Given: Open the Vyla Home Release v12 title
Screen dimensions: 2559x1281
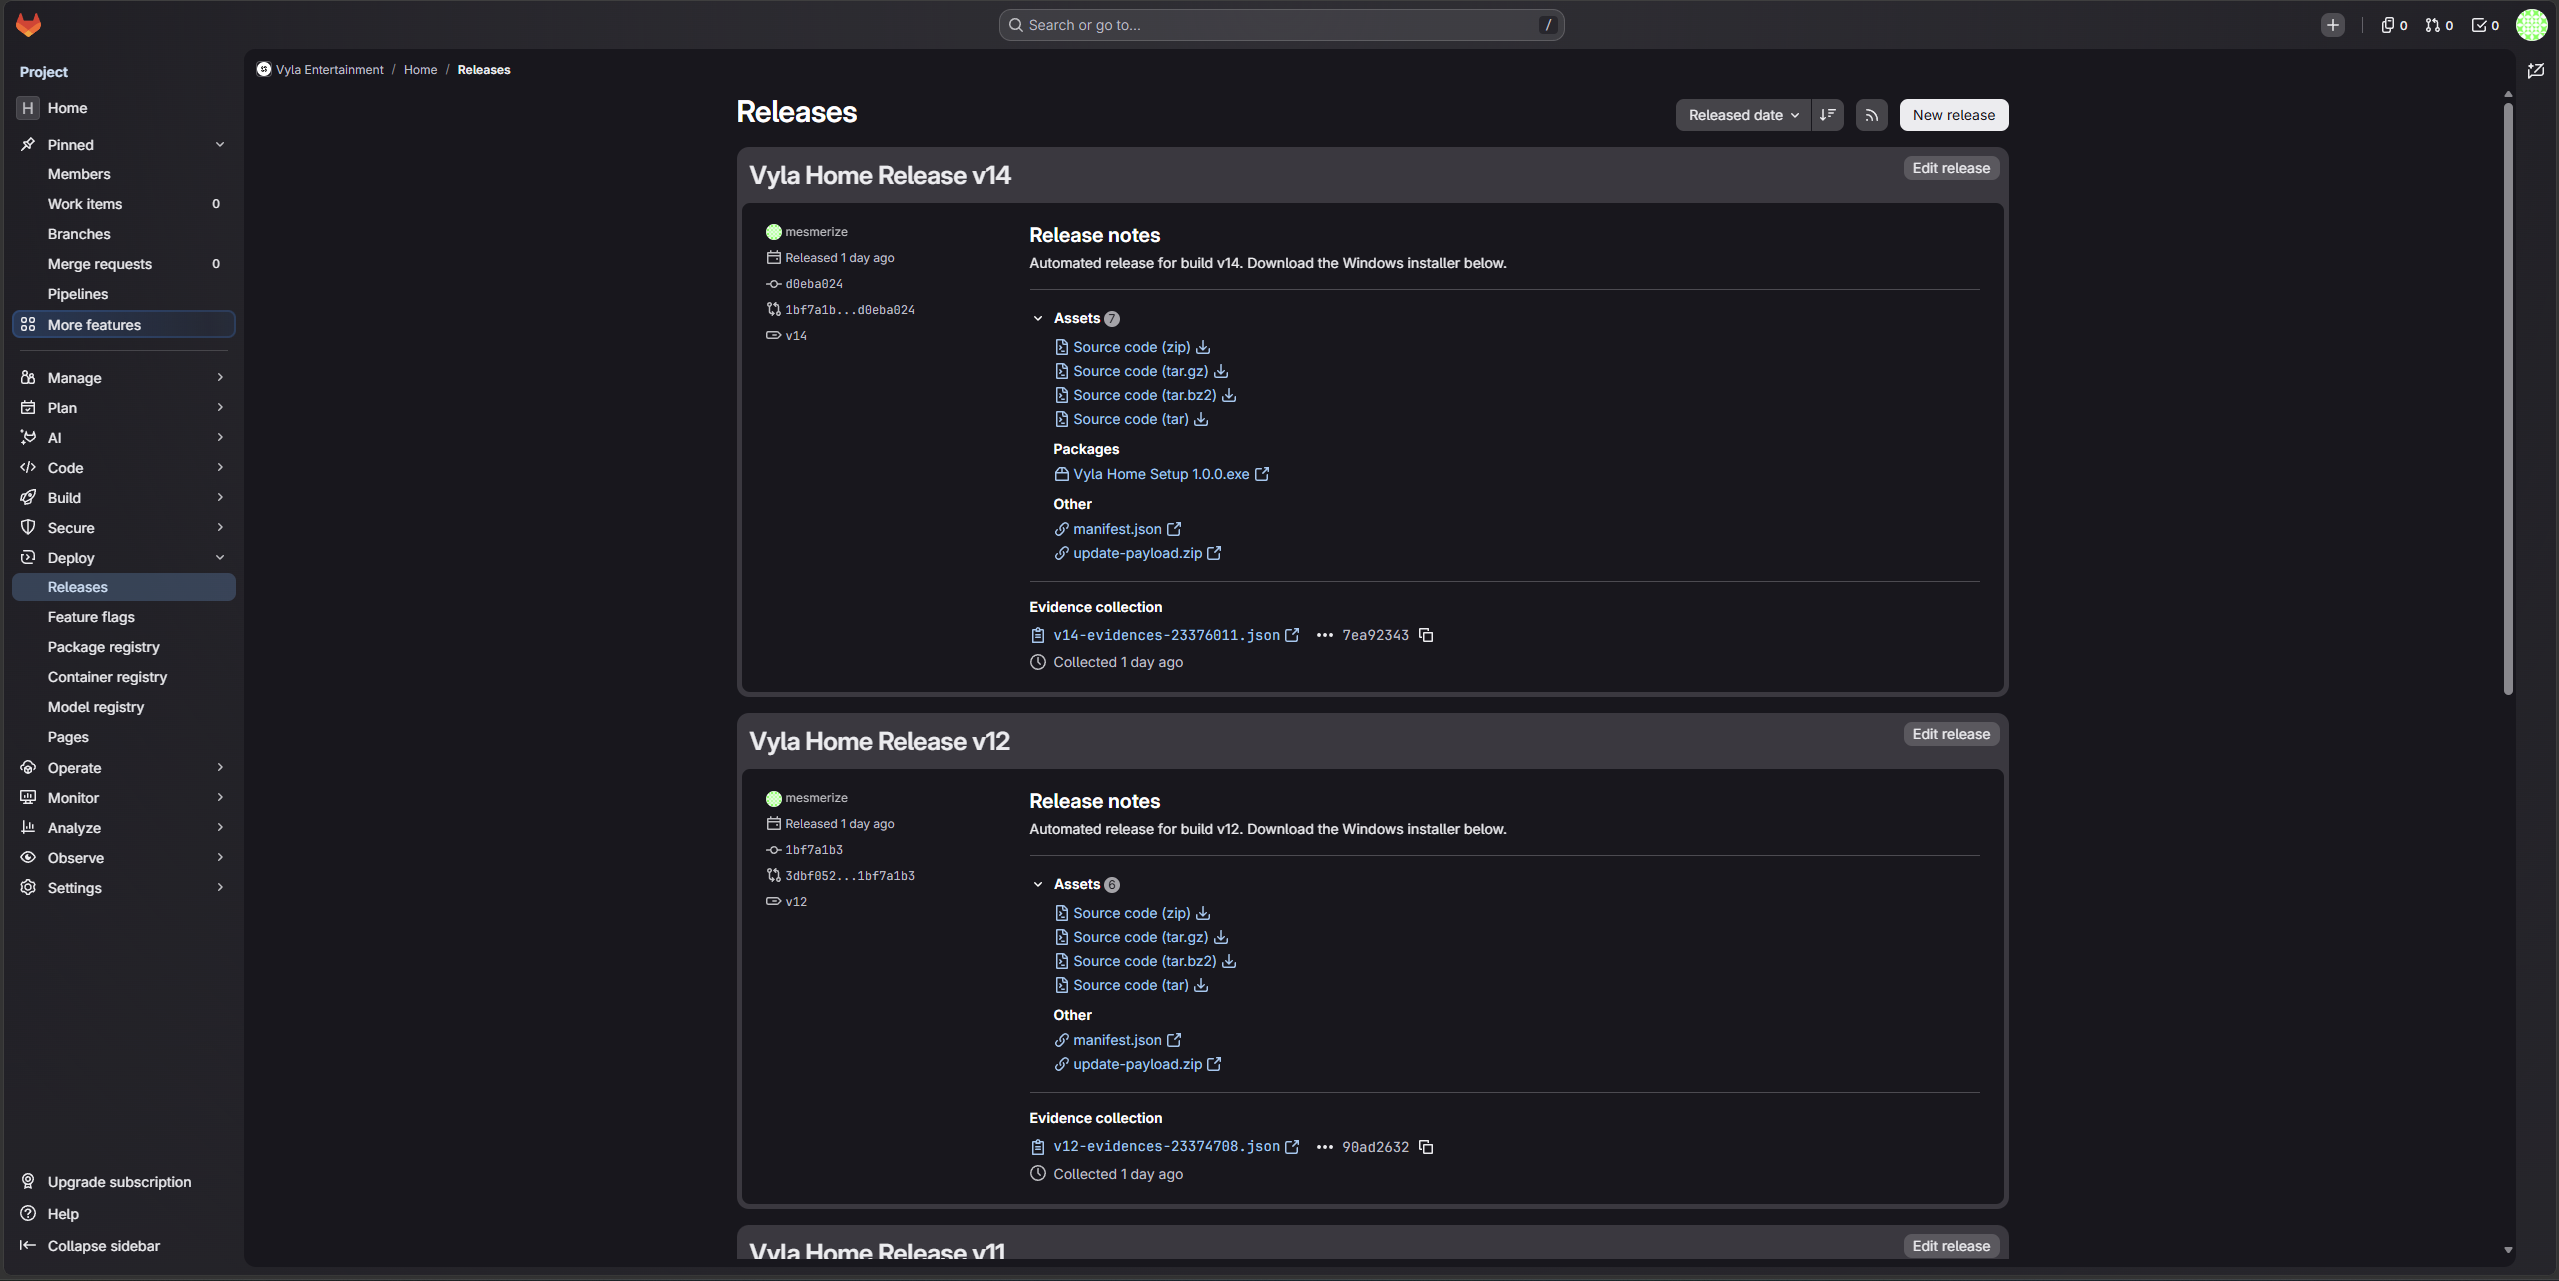Looking at the screenshot, I should click(879, 741).
